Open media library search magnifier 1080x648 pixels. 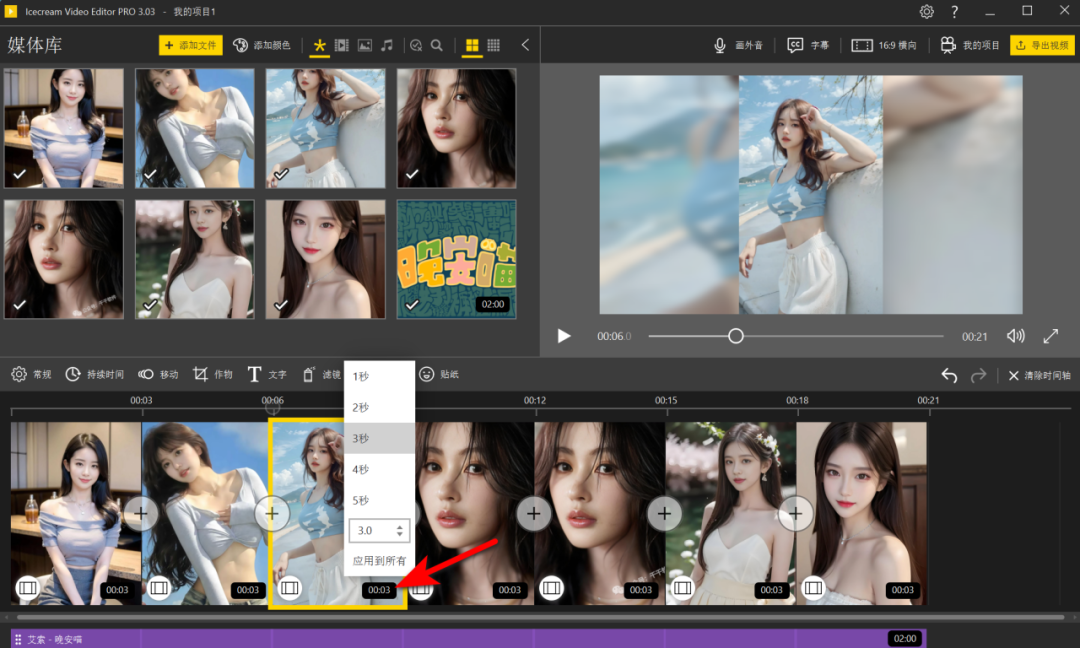point(437,45)
